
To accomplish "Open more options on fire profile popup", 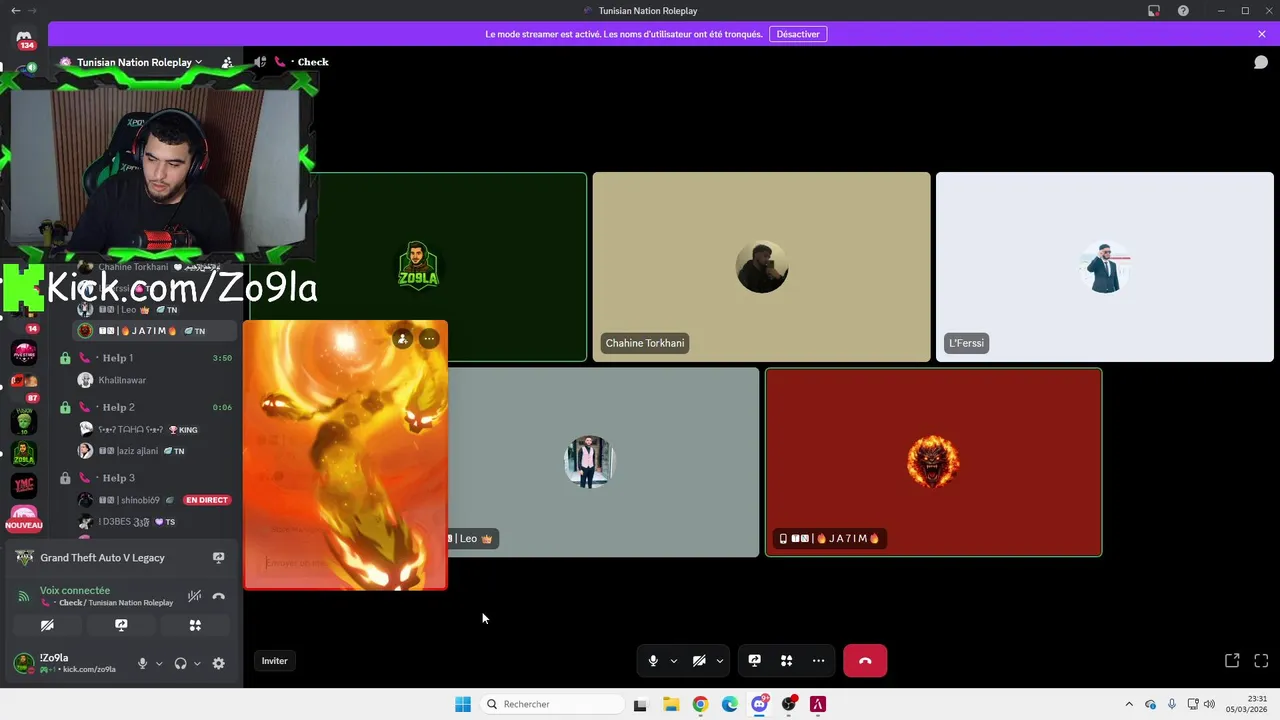I will [x=429, y=339].
